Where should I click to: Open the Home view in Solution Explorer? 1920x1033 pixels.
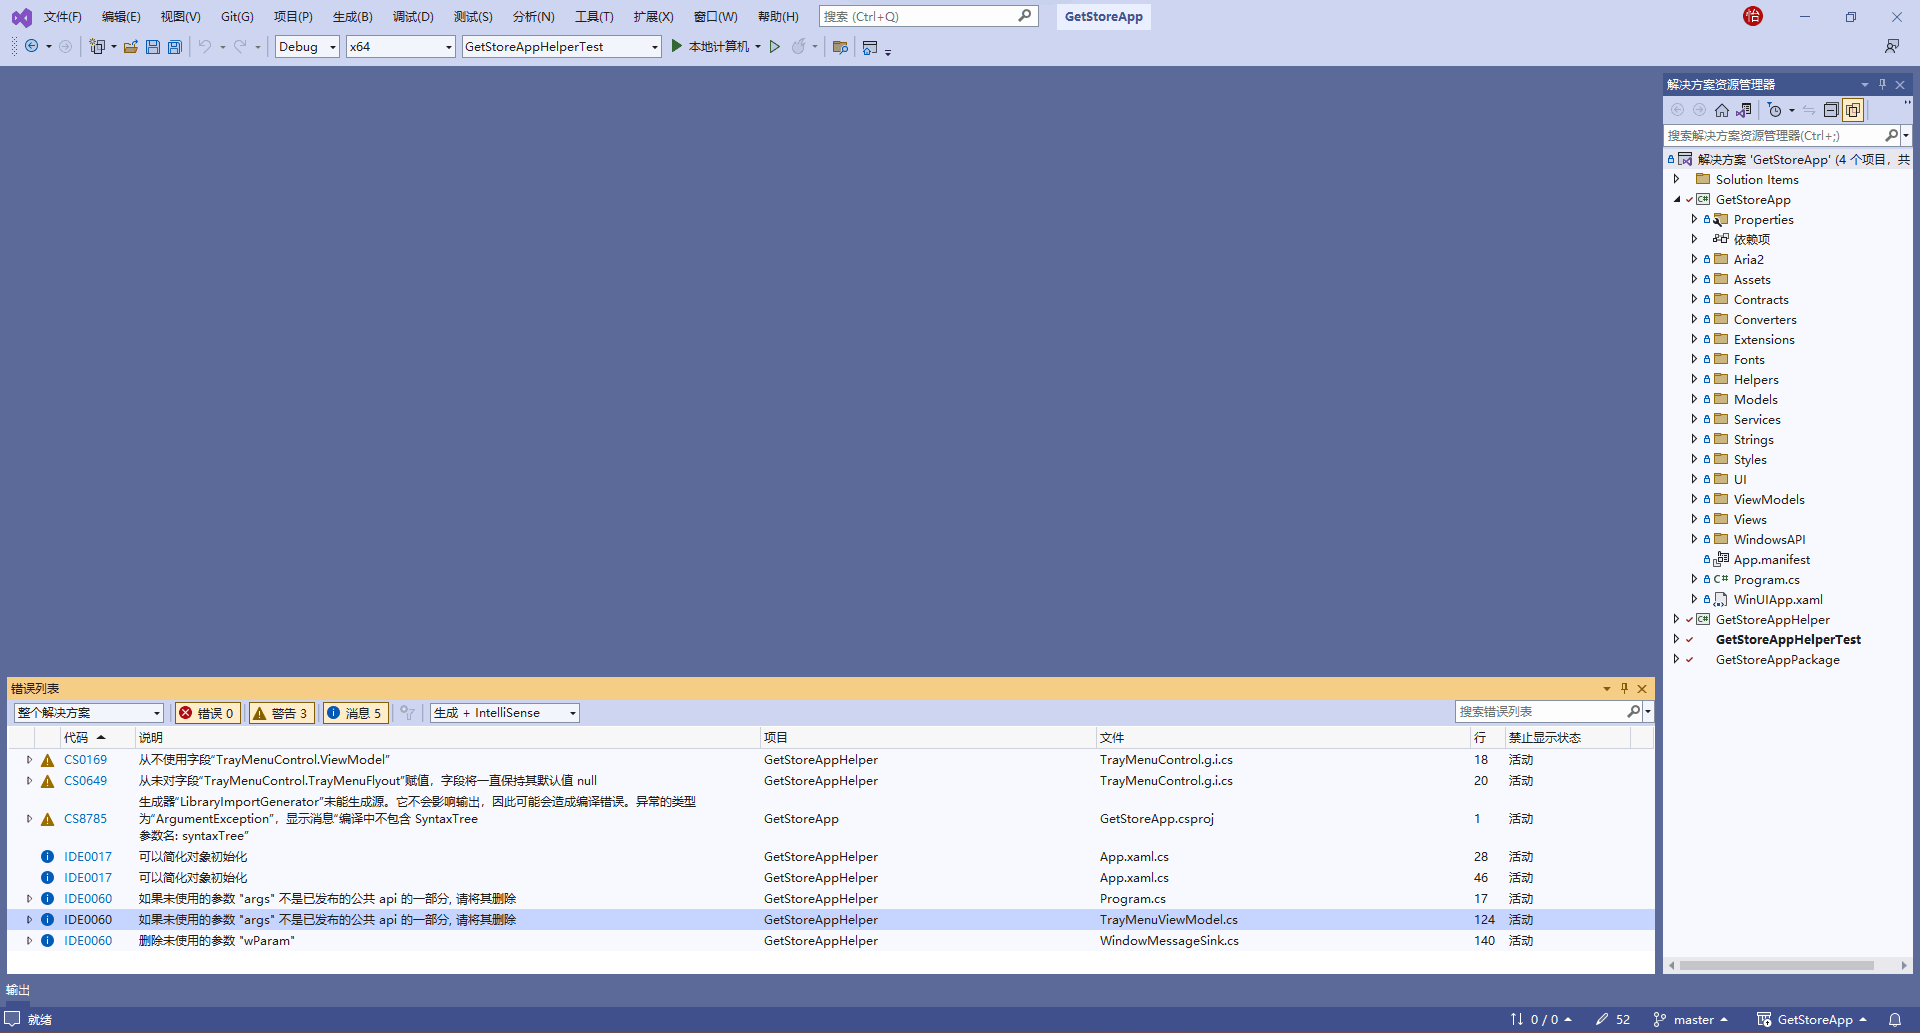(x=1722, y=110)
